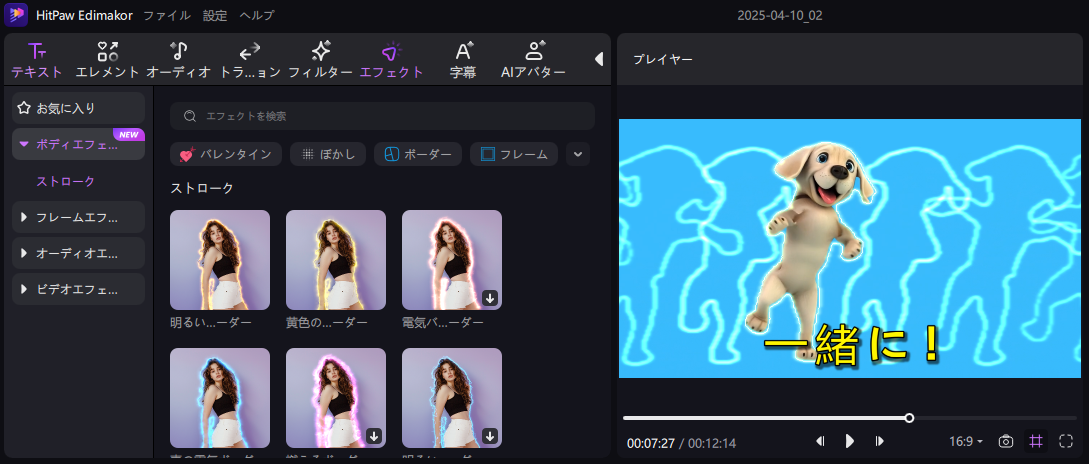The height and width of the screenshot is (464, 1089).
Task: Download the middle effect in second row
Action: [374, 436]
